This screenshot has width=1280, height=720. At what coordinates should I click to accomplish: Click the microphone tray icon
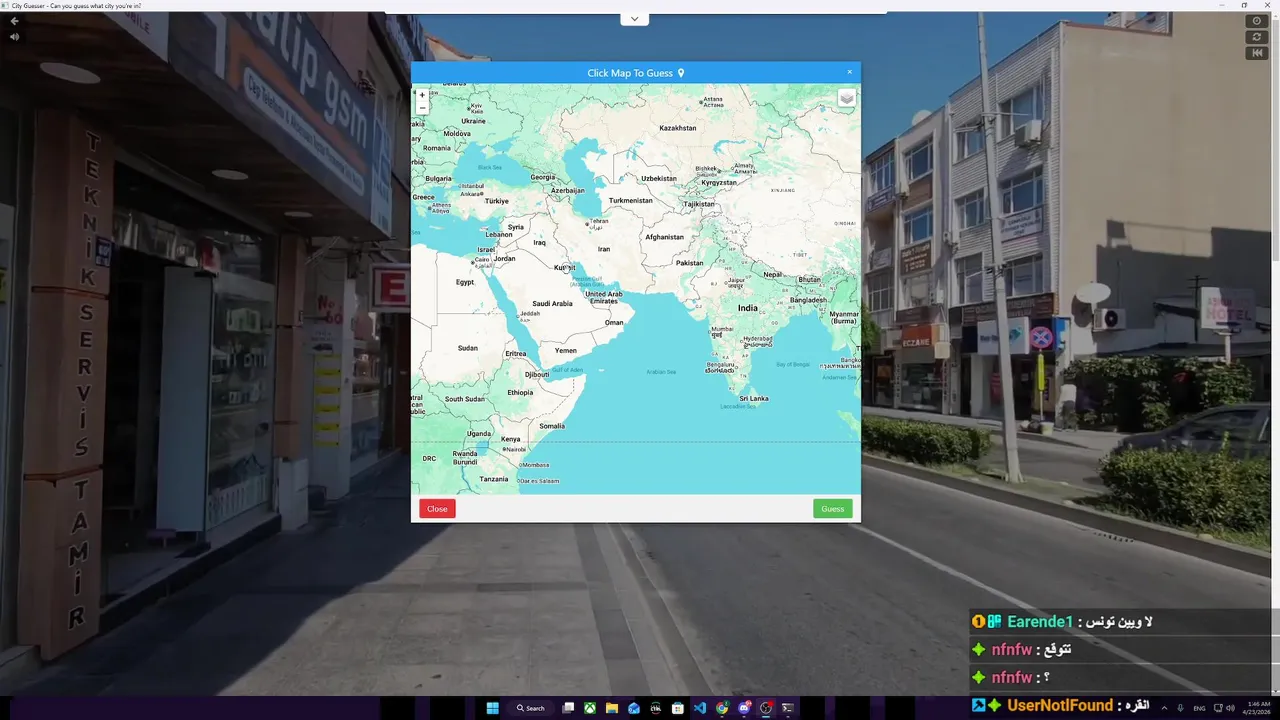point(1181,708)
